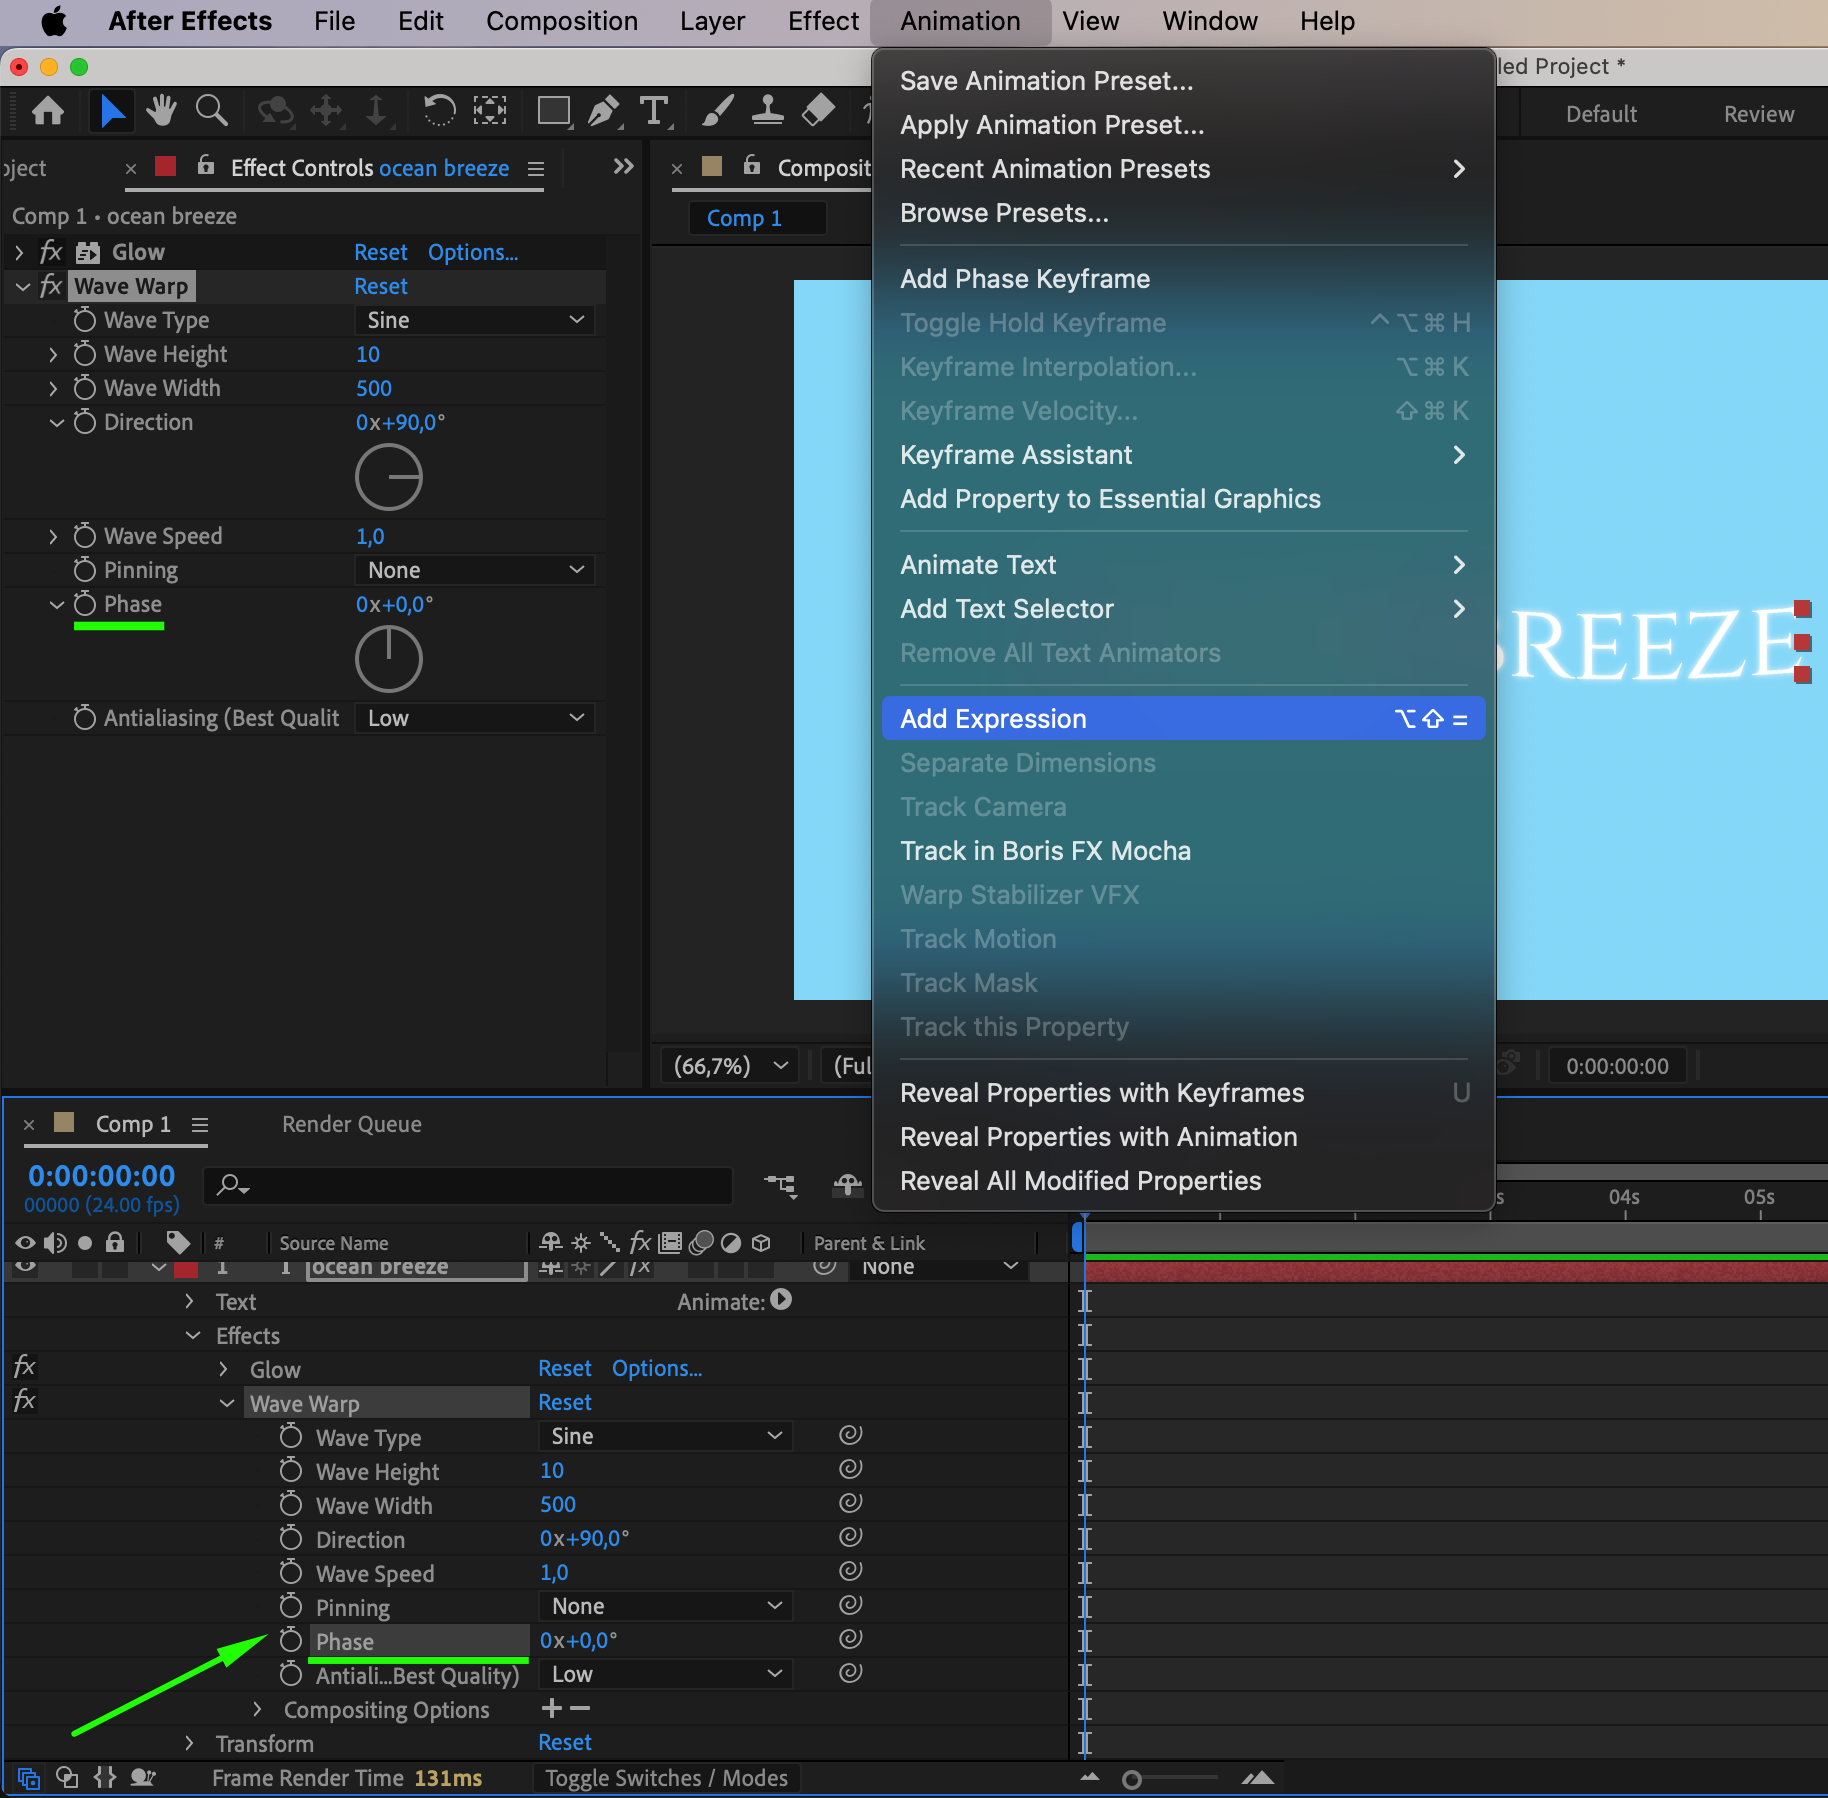Open the Pinning dropdown in timeline
This screenshot has width=1828, height=1798.
point(665,1606)
